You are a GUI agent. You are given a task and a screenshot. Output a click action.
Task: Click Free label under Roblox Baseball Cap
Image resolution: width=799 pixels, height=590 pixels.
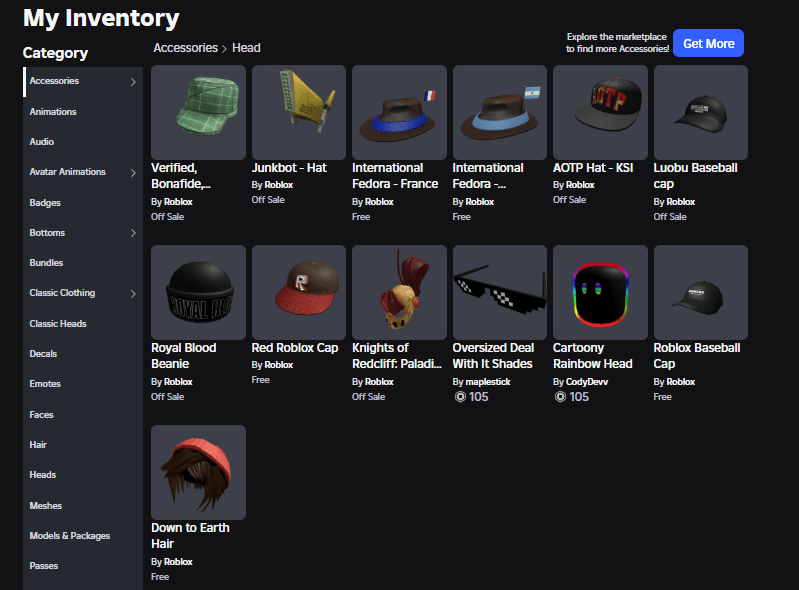(x=662, y=397)
